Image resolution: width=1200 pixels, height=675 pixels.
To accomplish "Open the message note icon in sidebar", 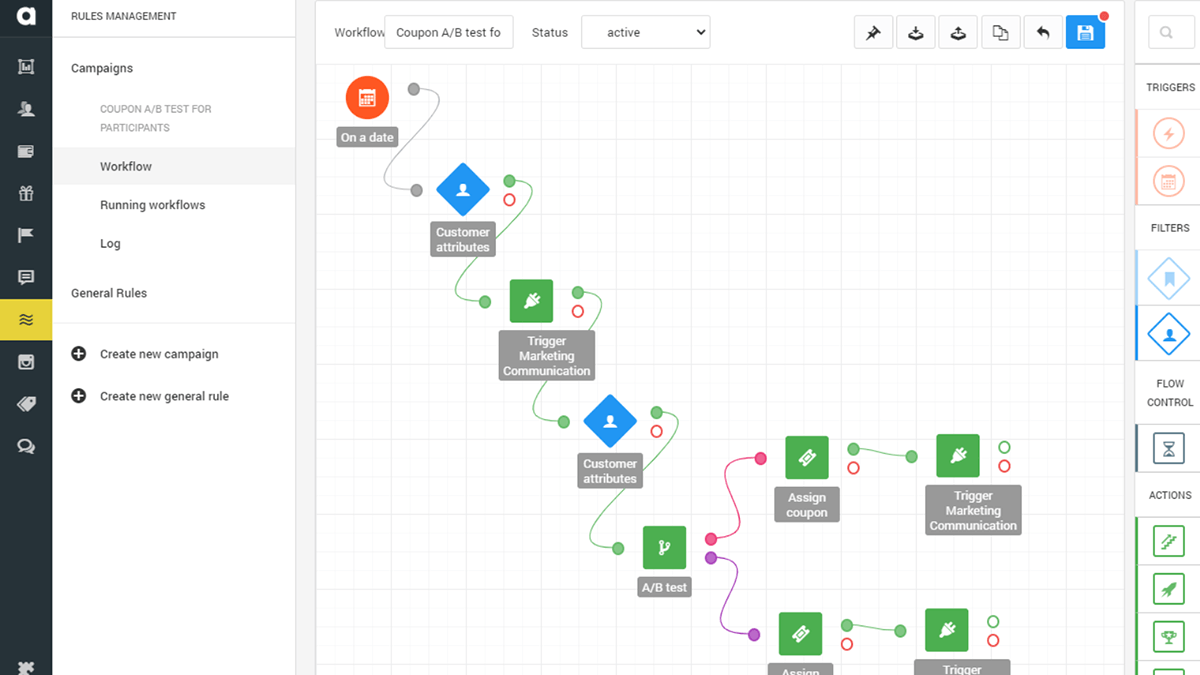I will [x=26, y=278].
